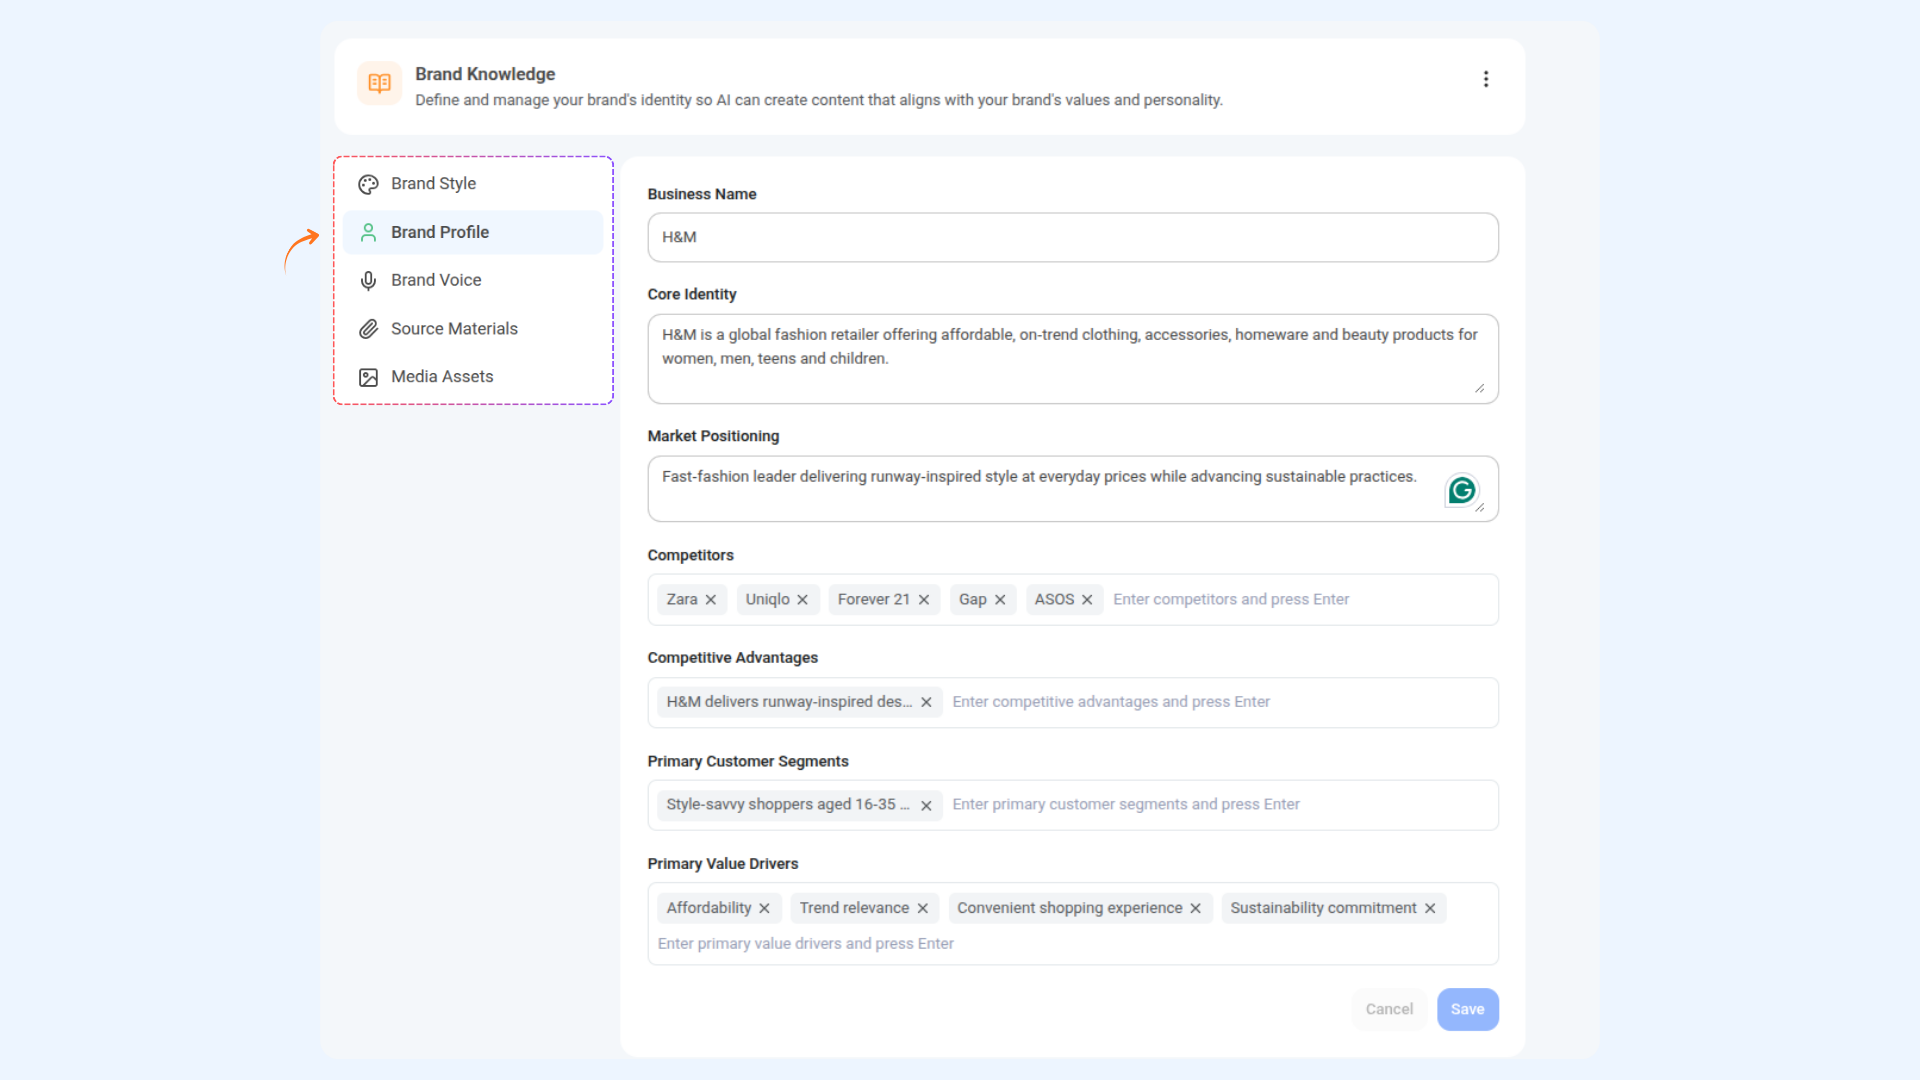The width and height of the screenshot is (1920, 1080).
Task: Remove the ASOS competitor tag
Action: 1087,600
